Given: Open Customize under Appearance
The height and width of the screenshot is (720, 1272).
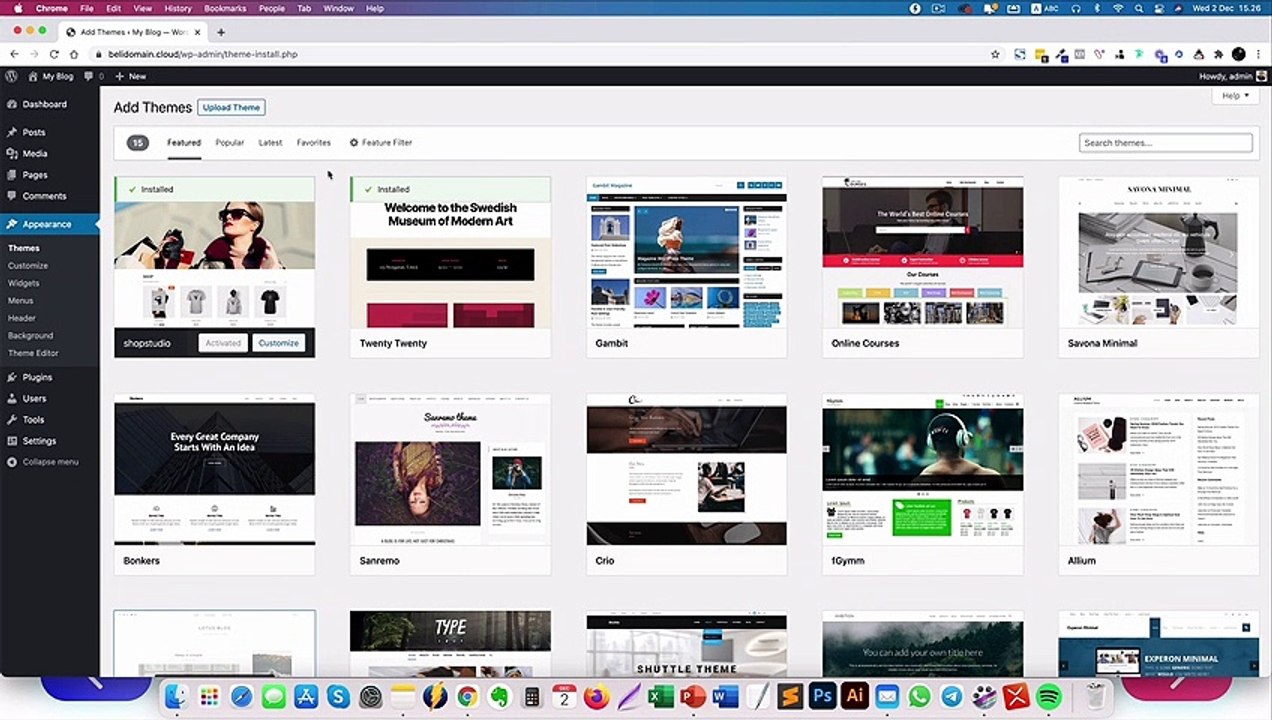Looking at the screenshot, I should coord(28,266).
